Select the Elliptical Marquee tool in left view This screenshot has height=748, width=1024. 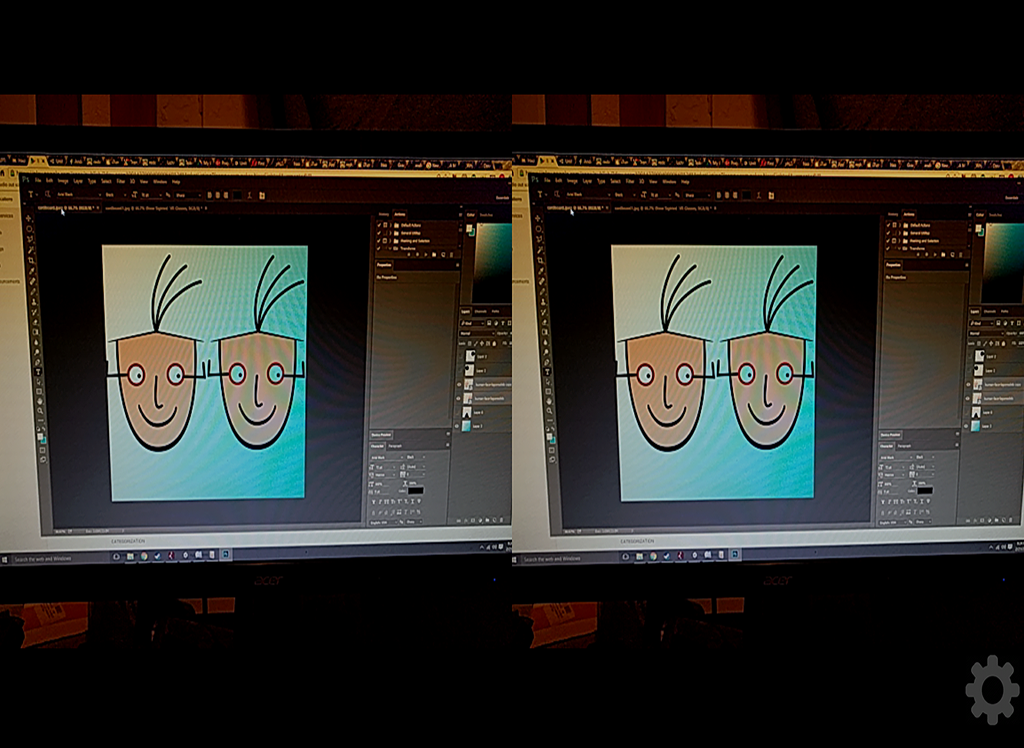point(29,229)
